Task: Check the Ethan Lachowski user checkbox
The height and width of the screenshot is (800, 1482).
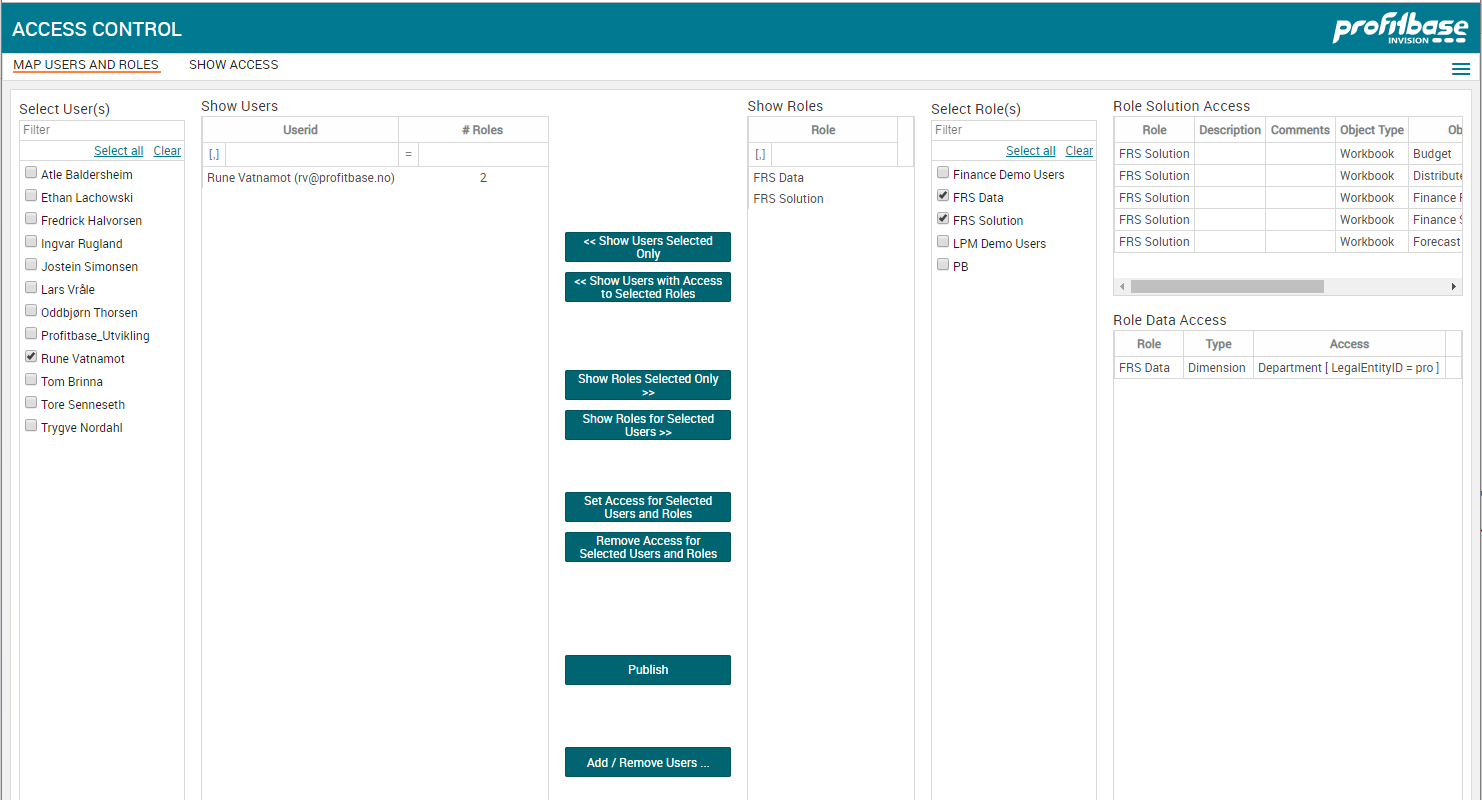Action: (31, 196)
